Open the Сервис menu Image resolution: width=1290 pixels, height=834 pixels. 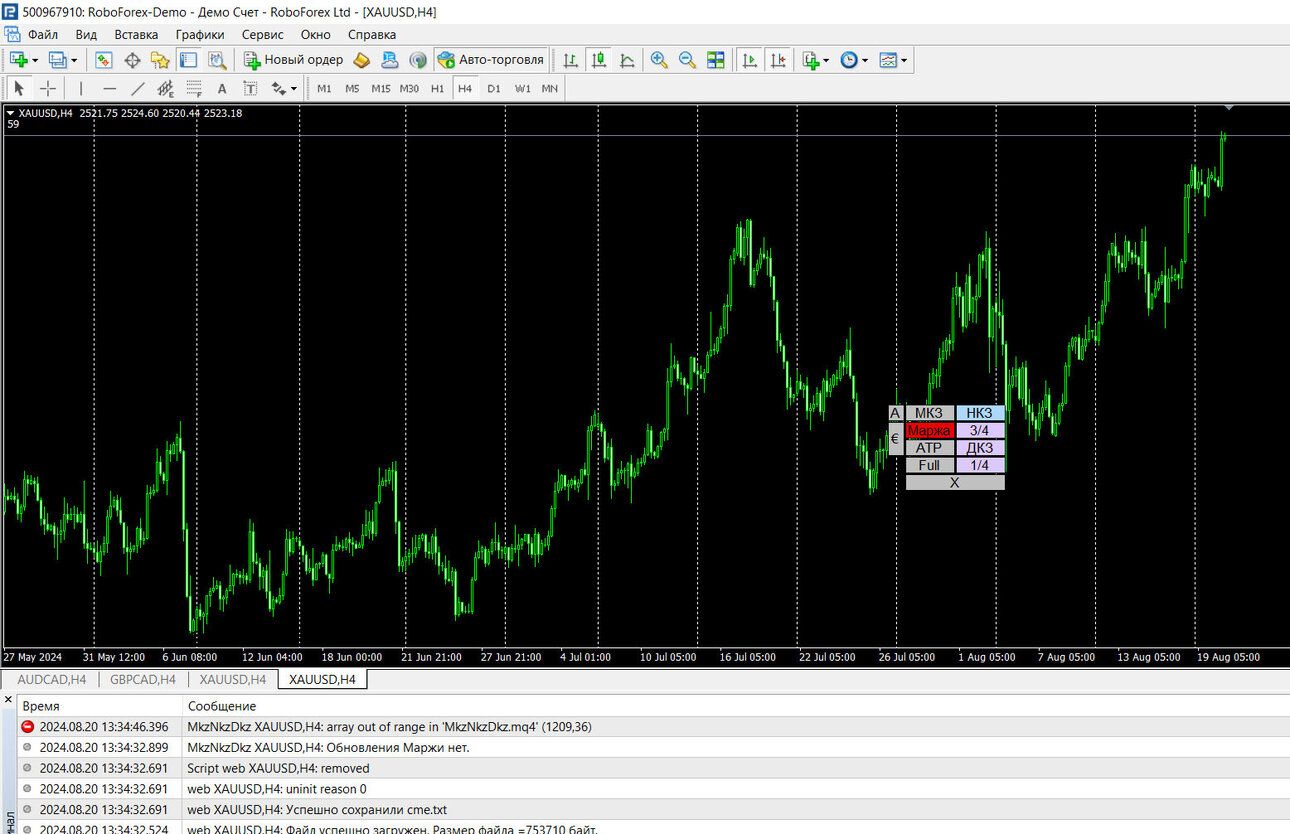point(263,34)
